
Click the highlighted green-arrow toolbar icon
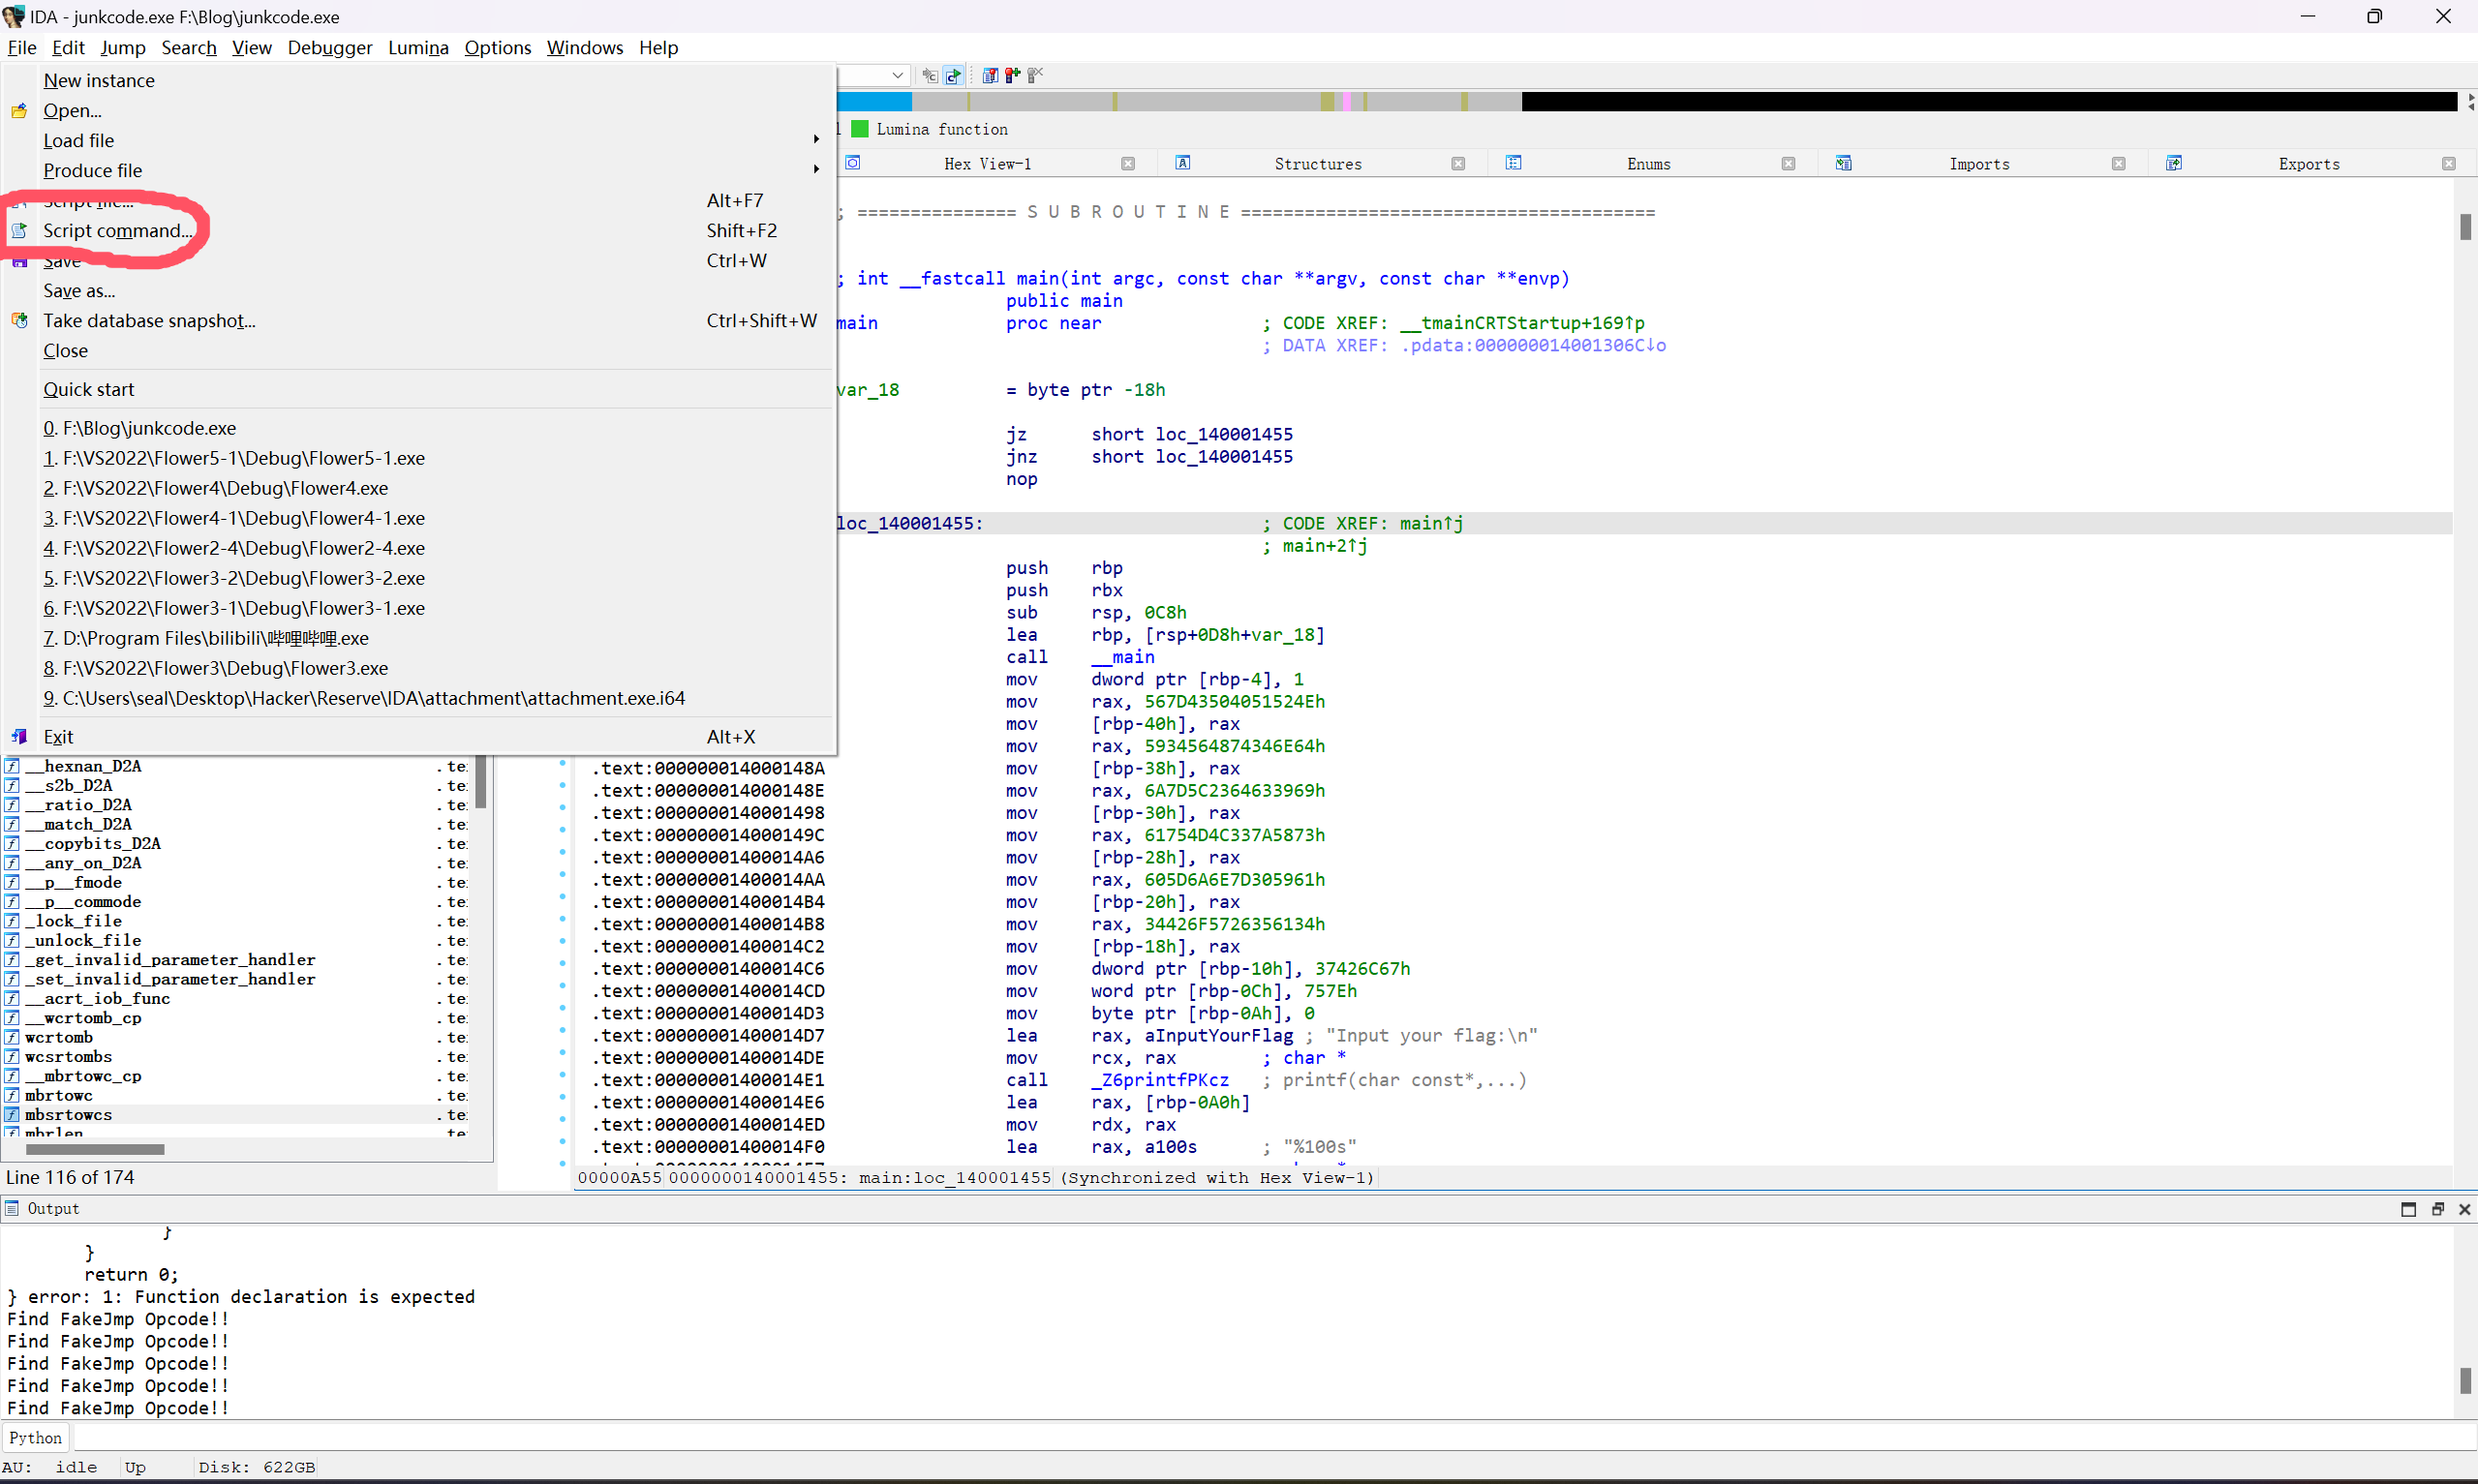(954, 75)
